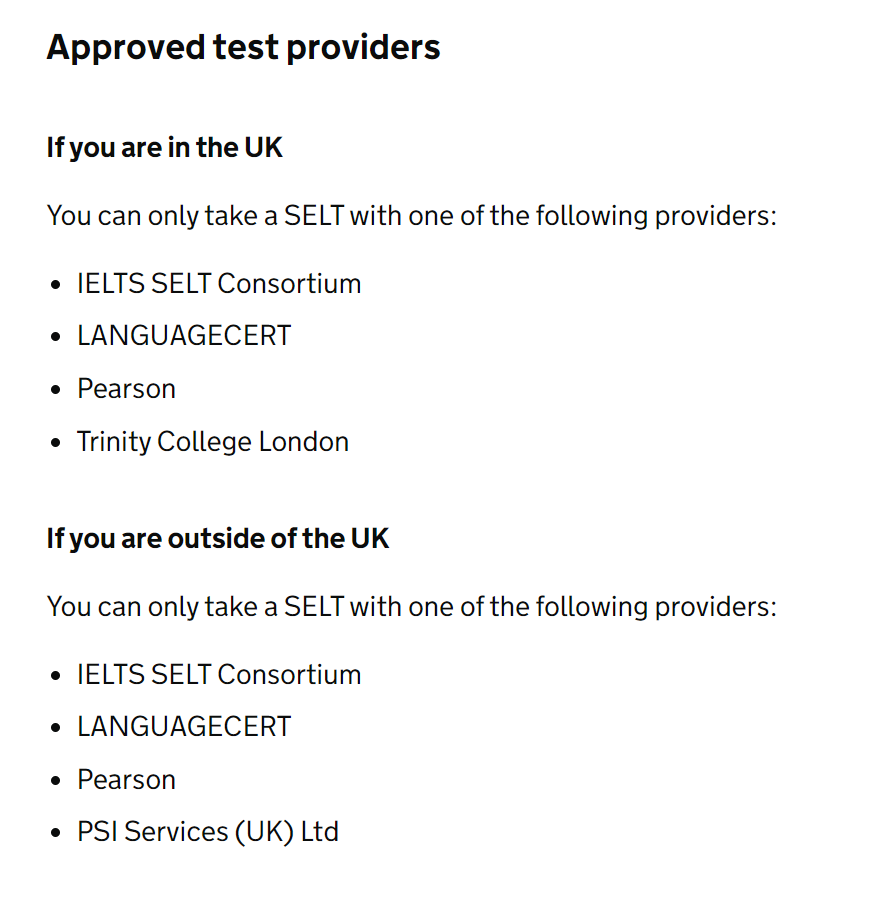Click Pearson in the outside-UK provider list
This screenshot has width=888, height=905.
(x=126, y=780)
